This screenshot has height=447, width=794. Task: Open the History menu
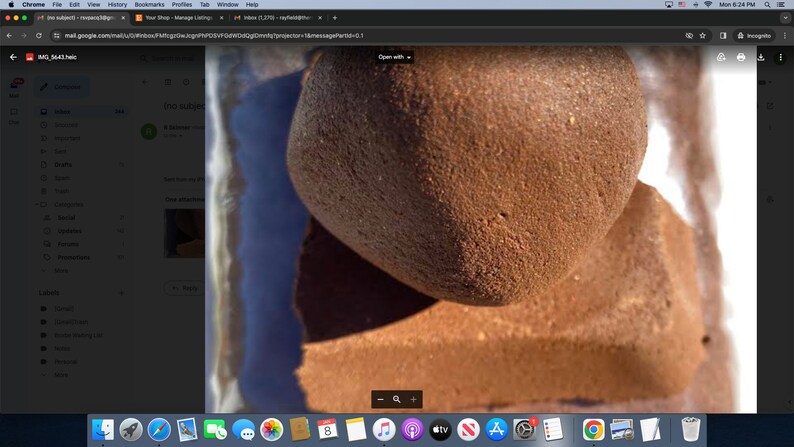[x=117, y=5]
